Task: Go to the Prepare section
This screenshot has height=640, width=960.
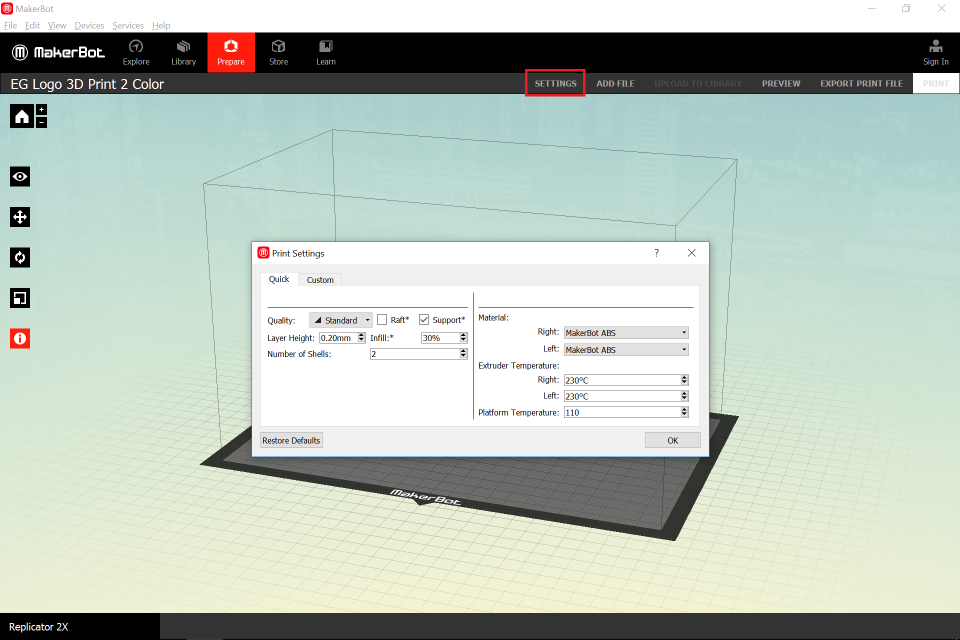Action: point(231,53)
